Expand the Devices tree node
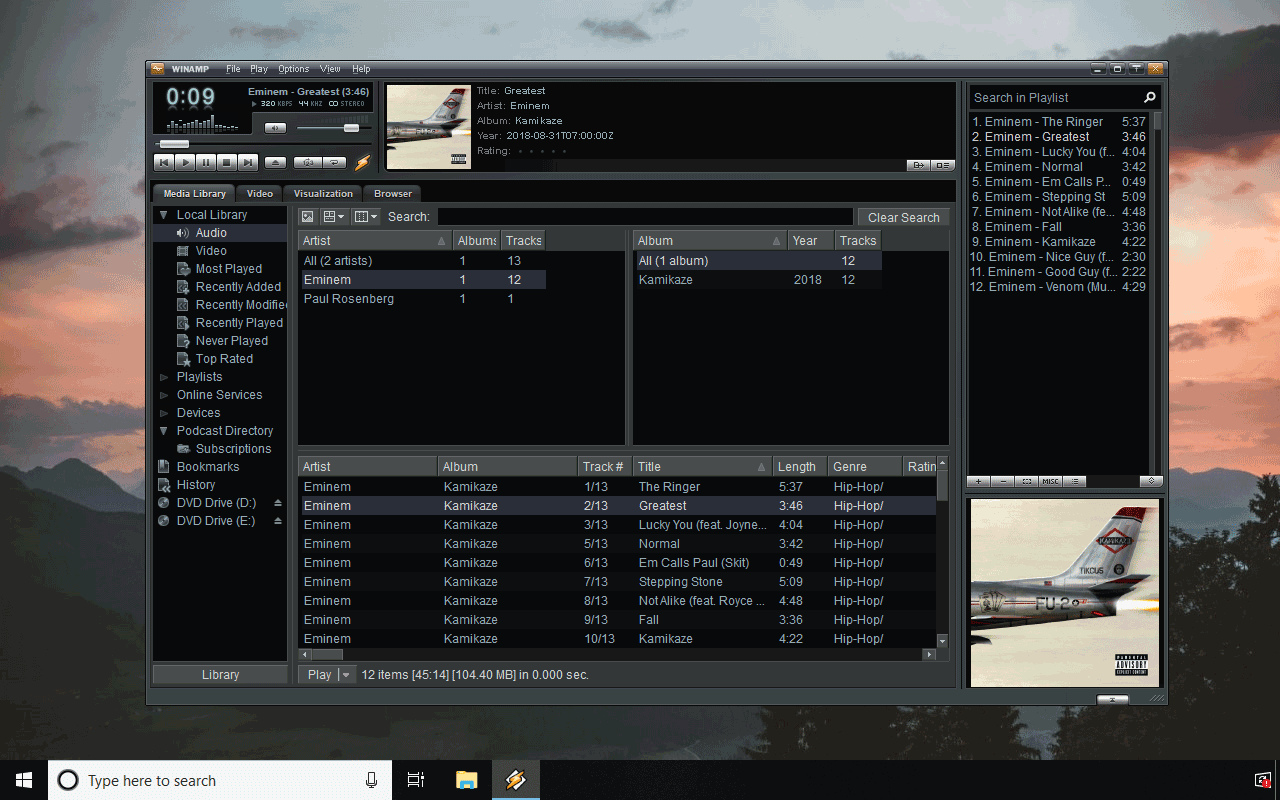 coord(165,413)
